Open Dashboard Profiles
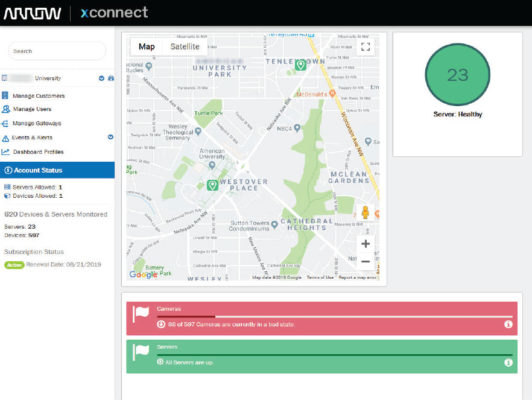The image size is (532, 400). click(x=38, y=152)
